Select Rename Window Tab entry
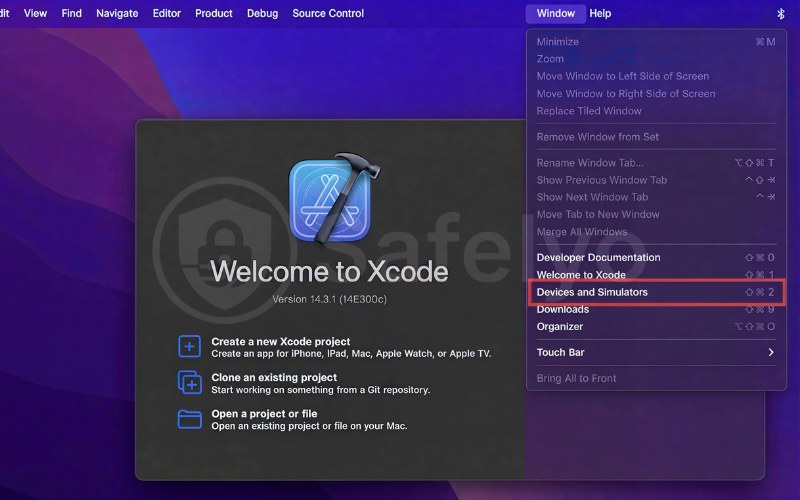The width and height of the screenshot is (800, 500). click(x=656, y=163)
